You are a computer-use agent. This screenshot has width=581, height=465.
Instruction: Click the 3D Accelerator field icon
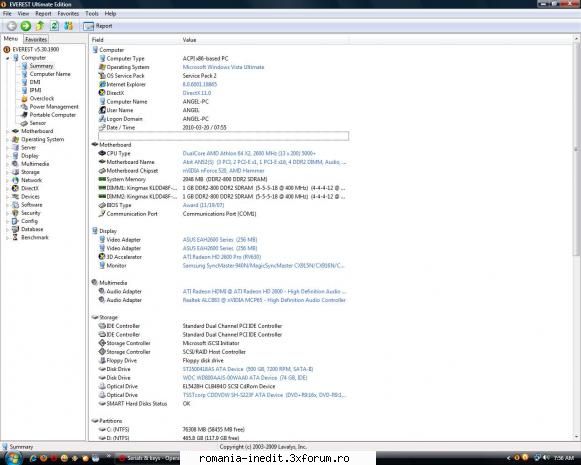[x=102, y=256]
